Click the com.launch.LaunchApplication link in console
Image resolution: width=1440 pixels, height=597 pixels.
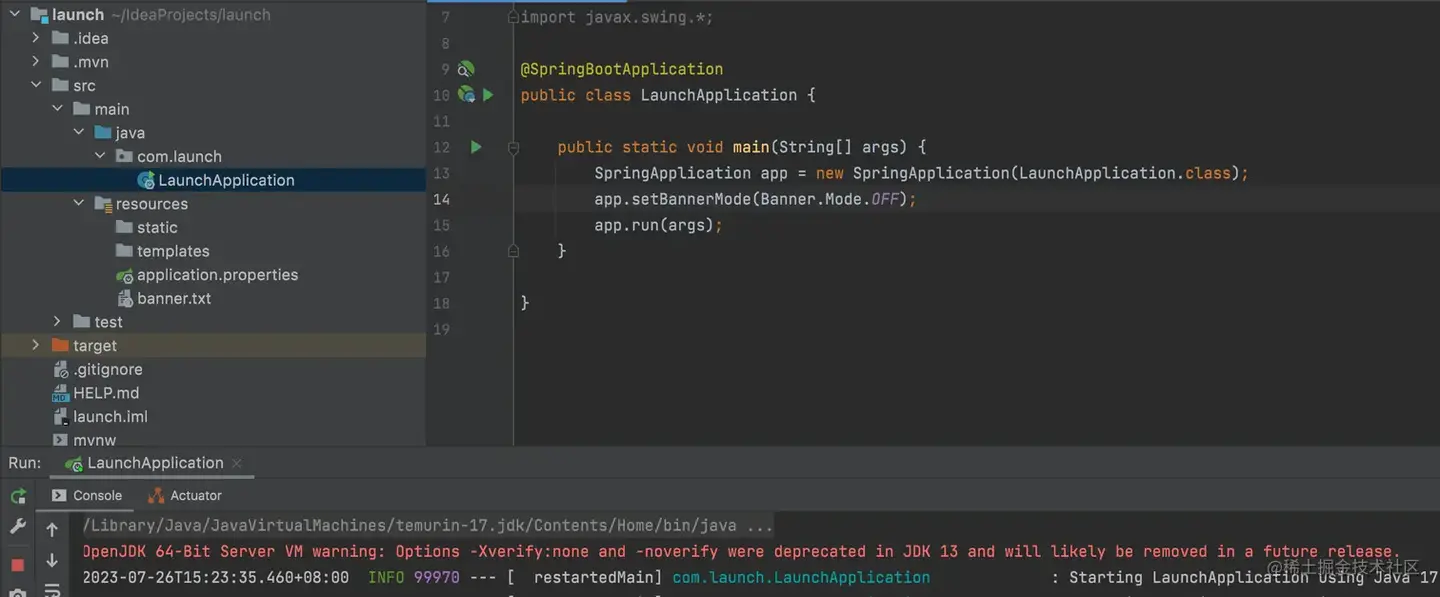(x=800, y=577)
